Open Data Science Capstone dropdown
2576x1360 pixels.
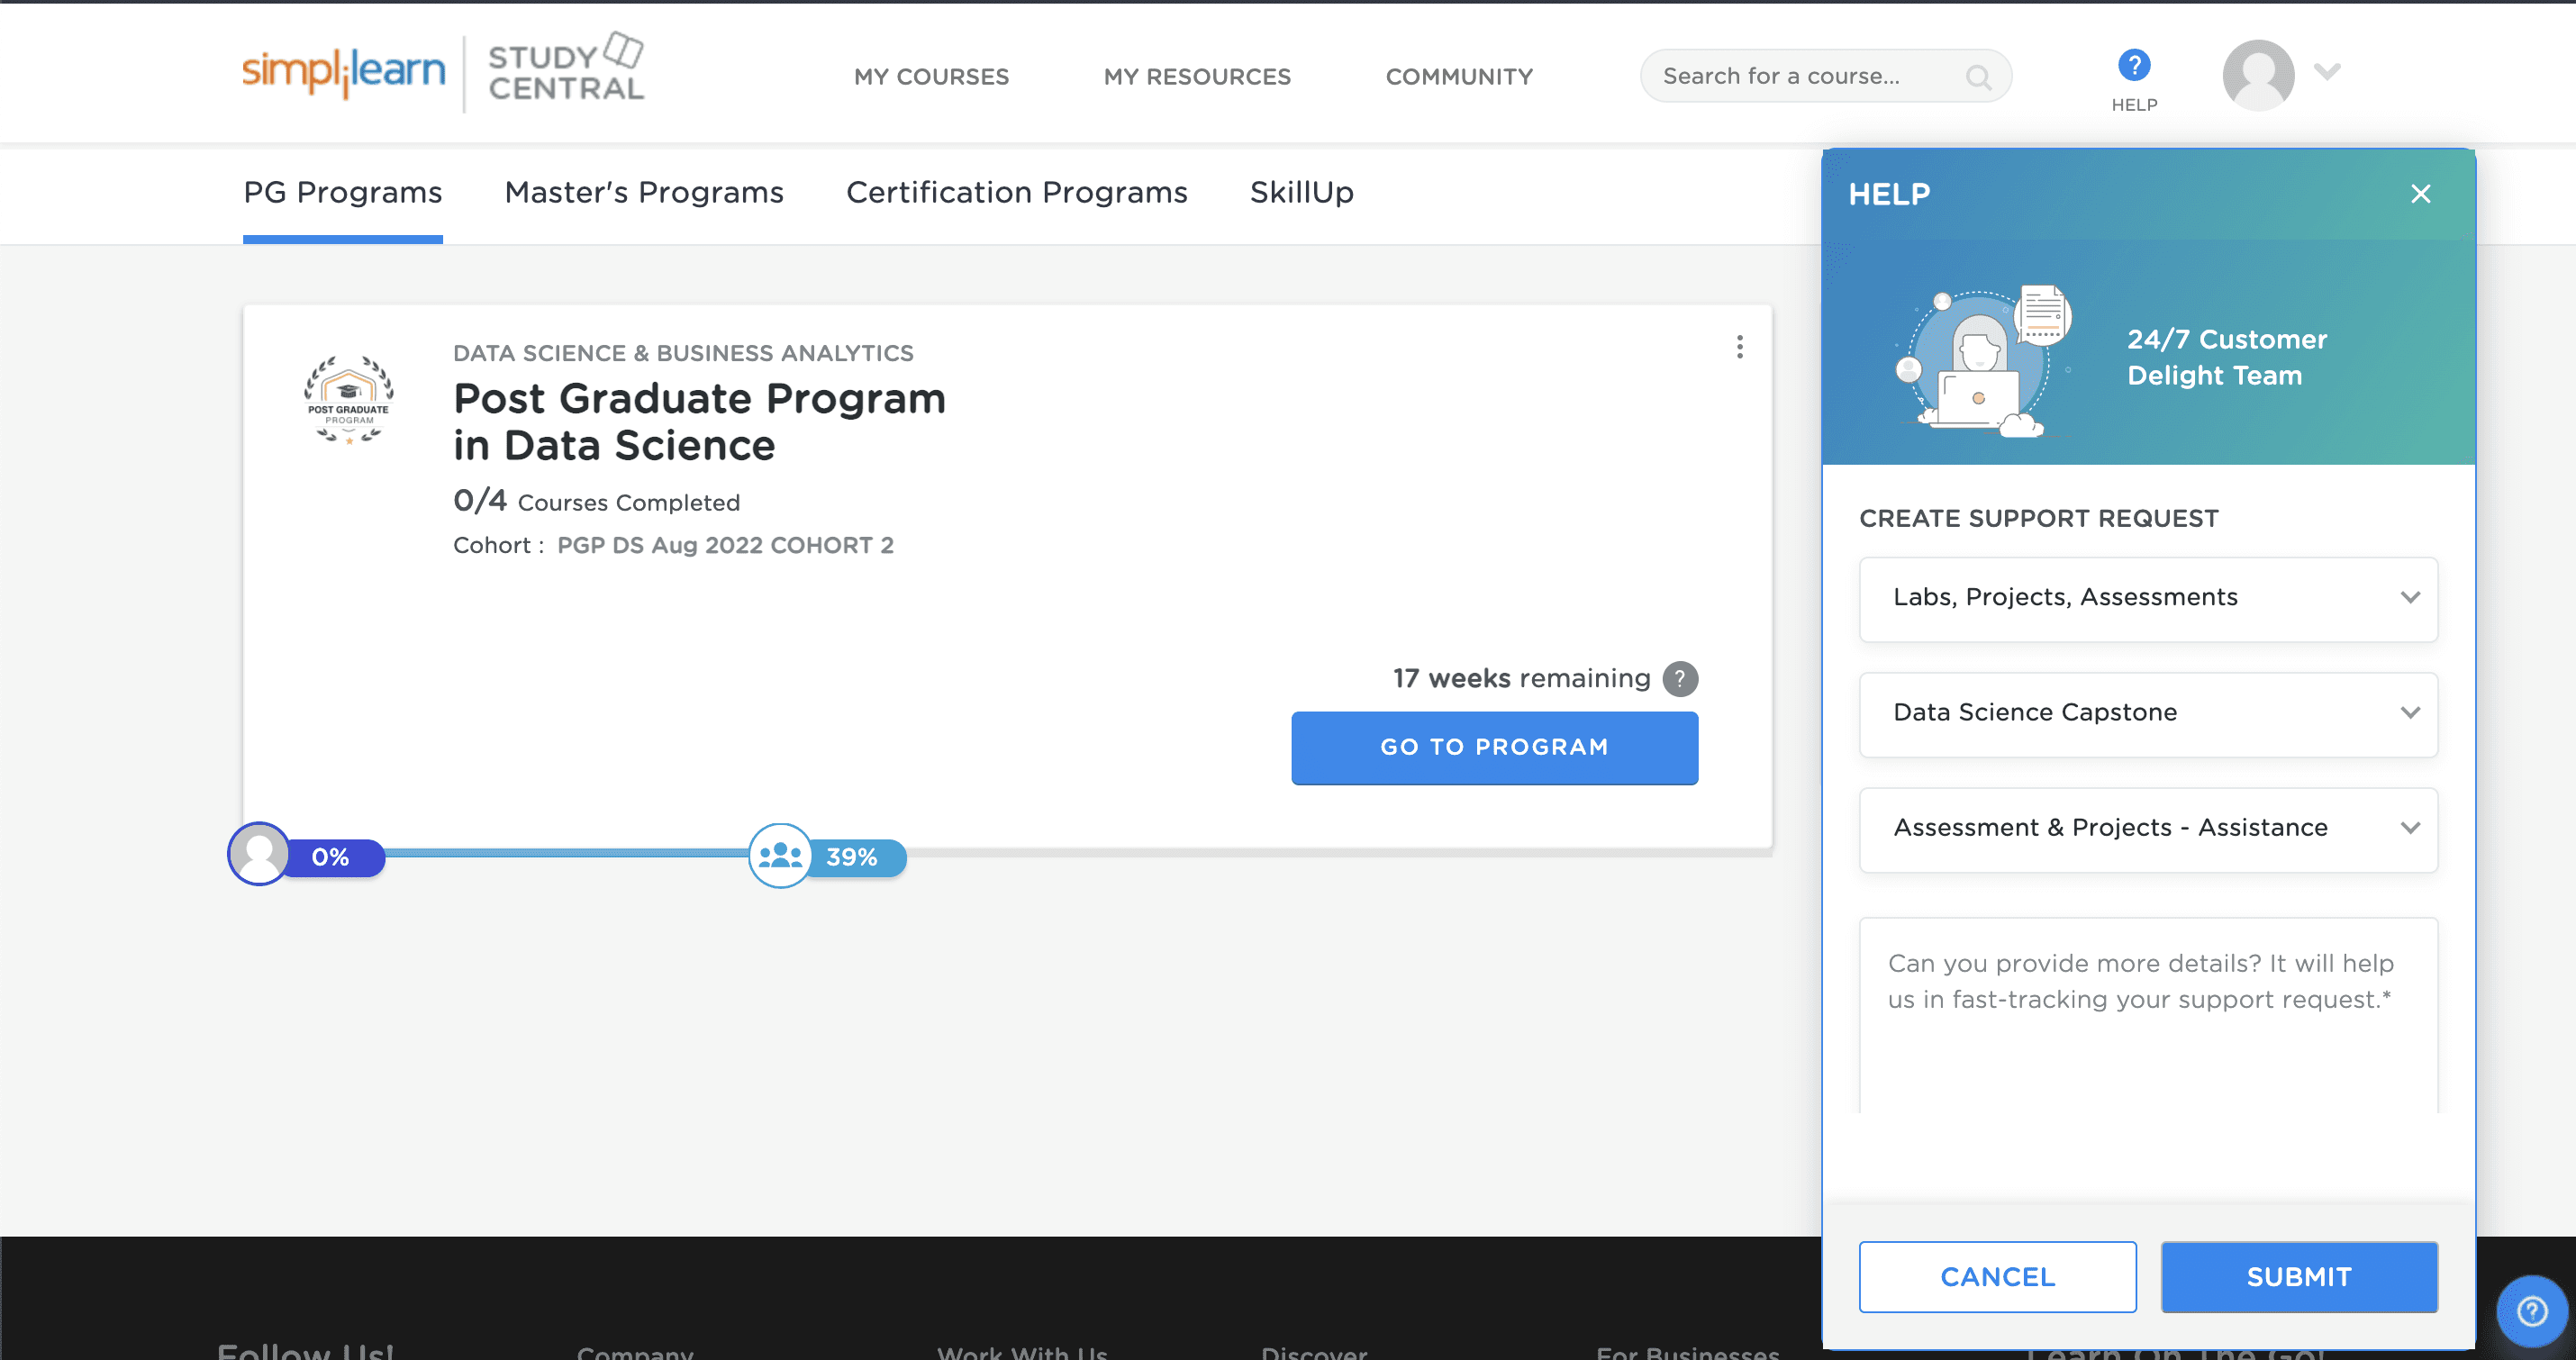coord(2147,713)
